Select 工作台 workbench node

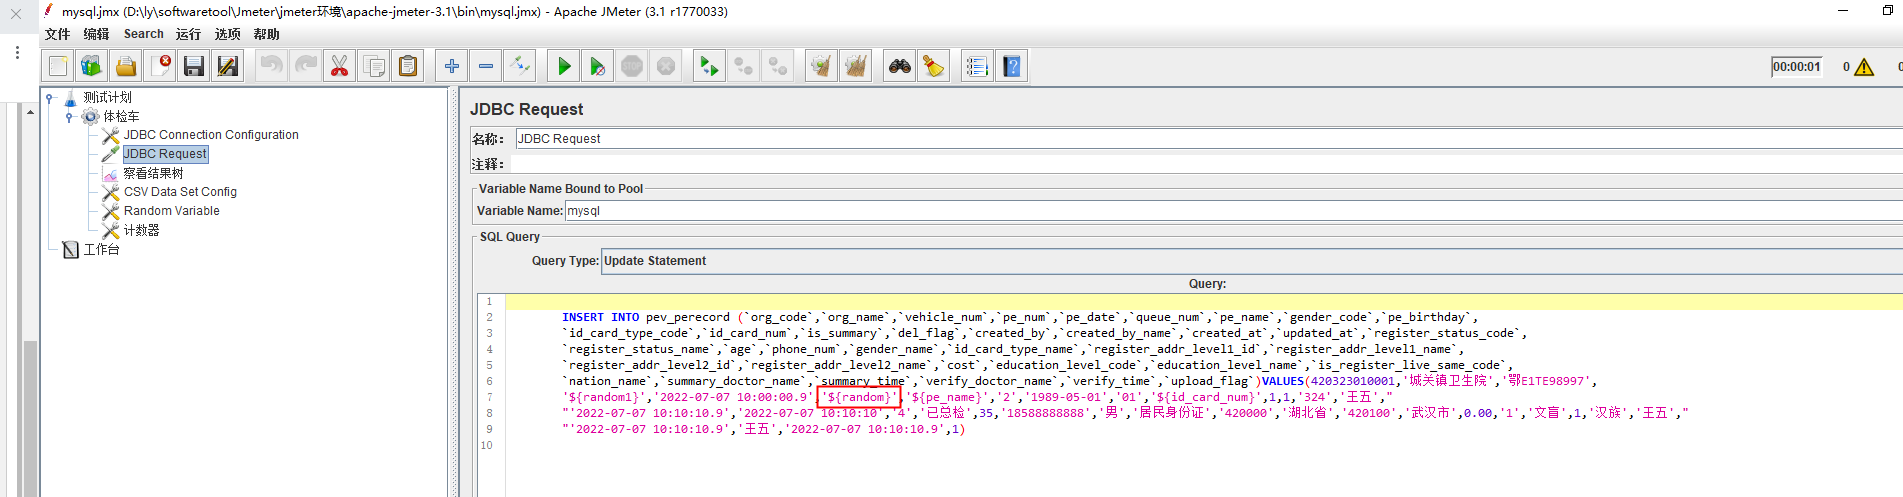(101, 249)
